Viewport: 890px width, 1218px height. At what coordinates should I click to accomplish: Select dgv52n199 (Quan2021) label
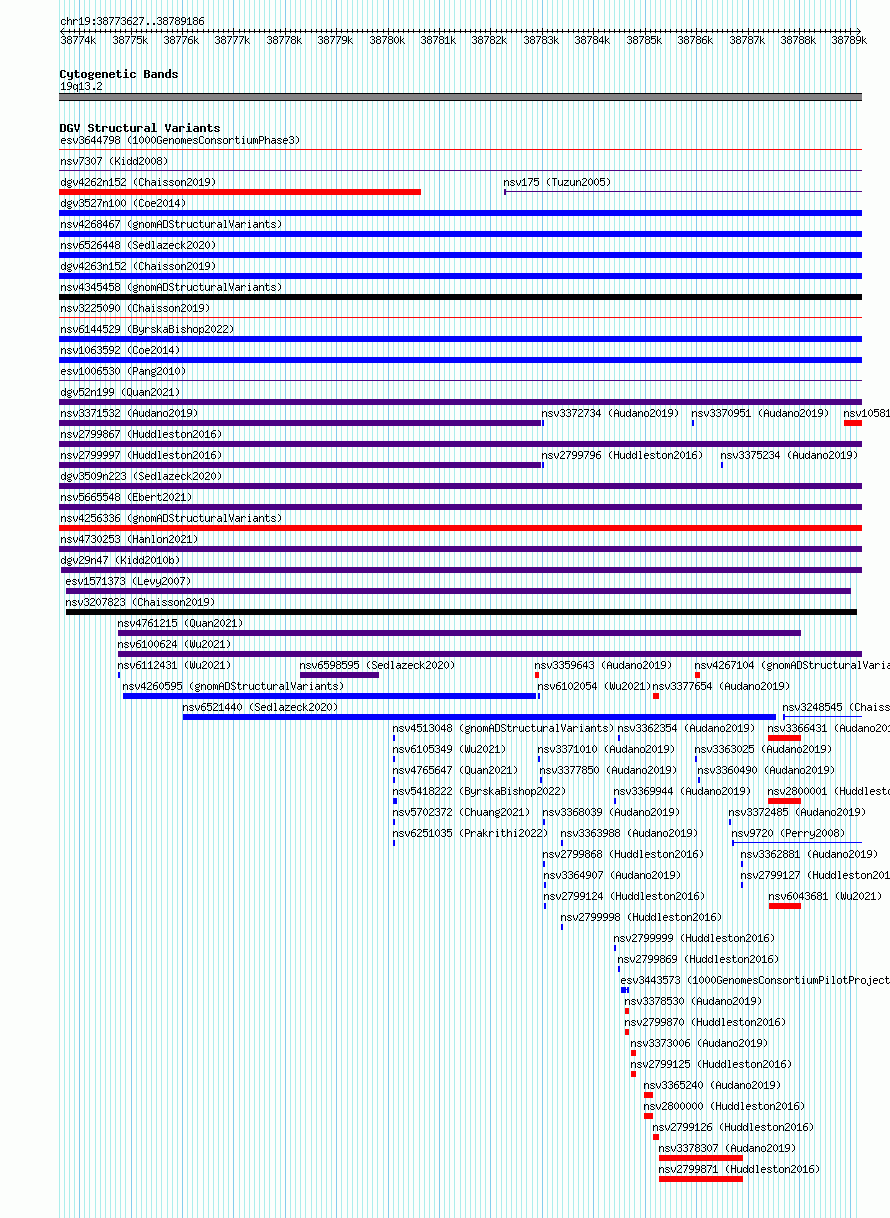click(120, 392)
